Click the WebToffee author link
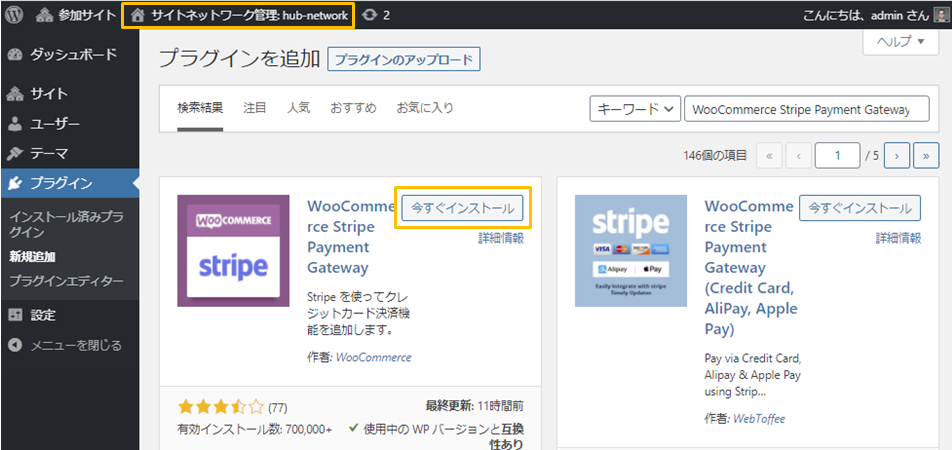Screen dimensions: 952x450 coord(760,418)
